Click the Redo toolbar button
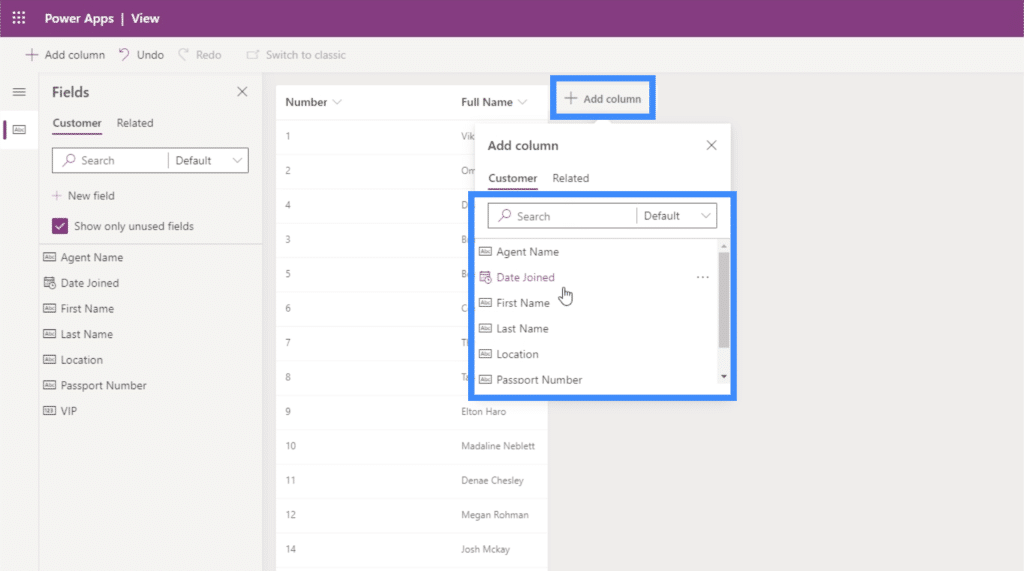This screenshot has width=1024, height=571. 200,55
